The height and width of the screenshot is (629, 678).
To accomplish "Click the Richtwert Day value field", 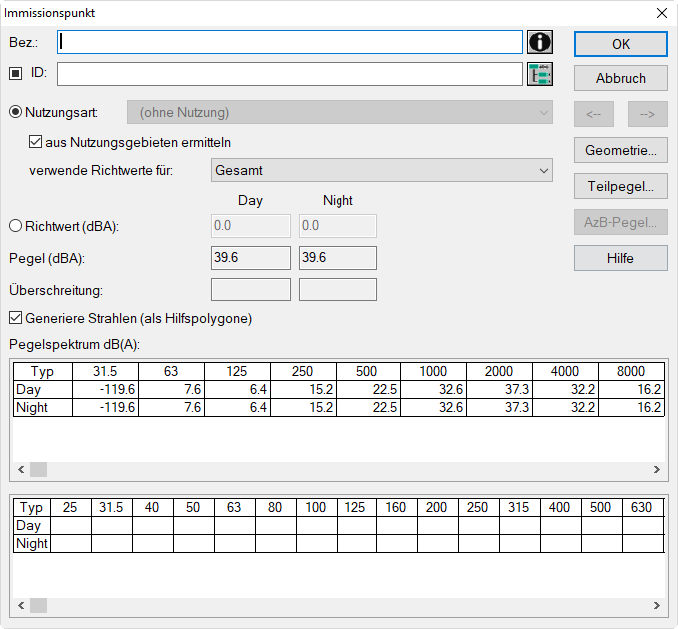I will pos(251,226).
